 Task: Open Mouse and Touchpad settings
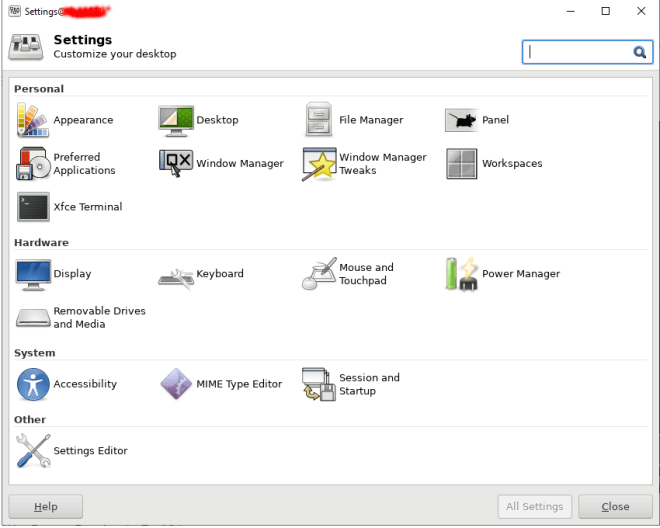319,274
